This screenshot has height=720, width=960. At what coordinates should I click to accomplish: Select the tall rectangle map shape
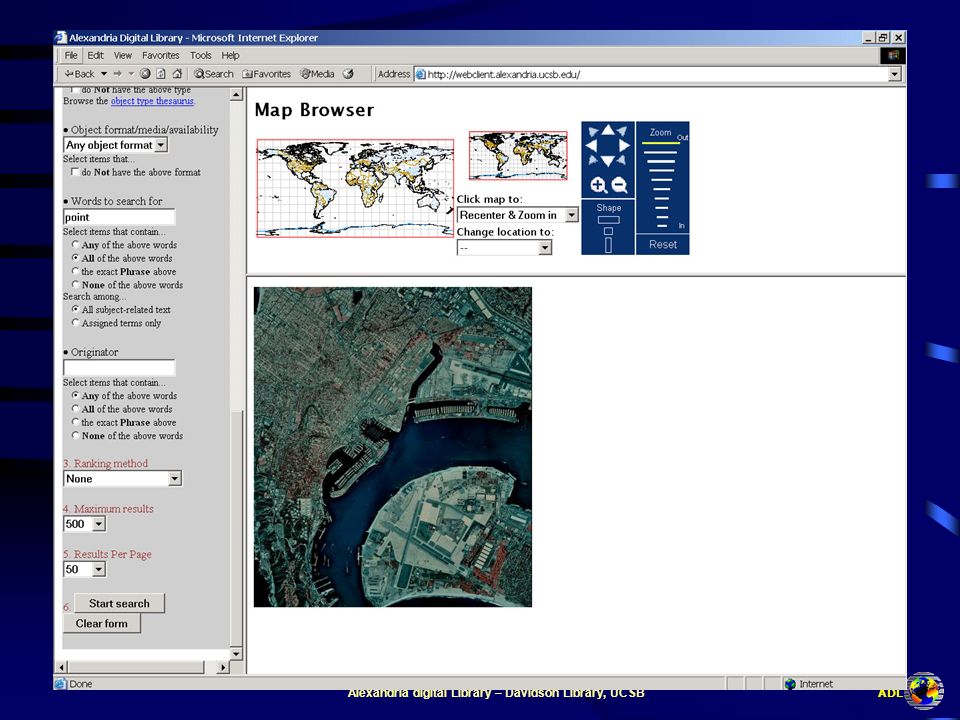(608, 244)
